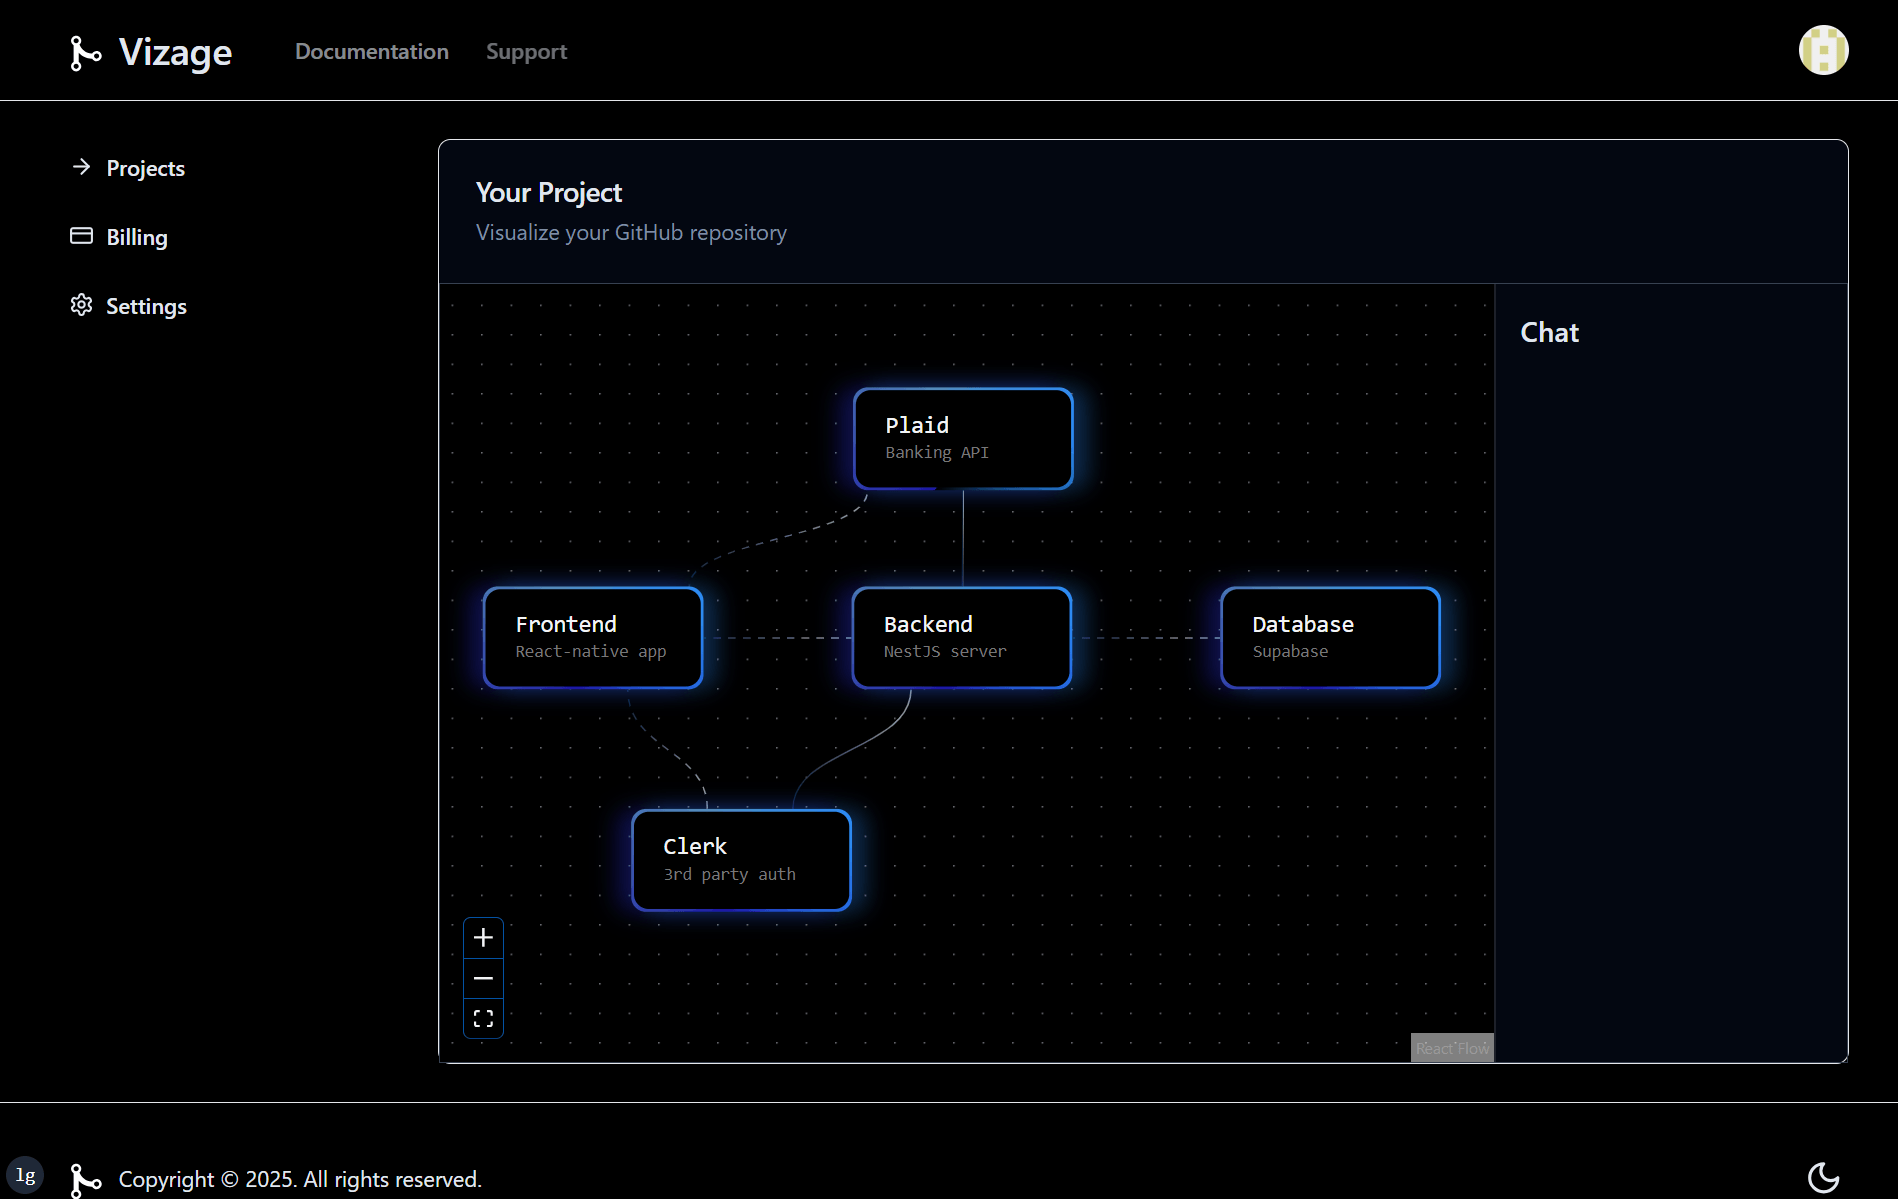
Task: Fit view of the flow canvas
Action: [x=483, y=1019]
